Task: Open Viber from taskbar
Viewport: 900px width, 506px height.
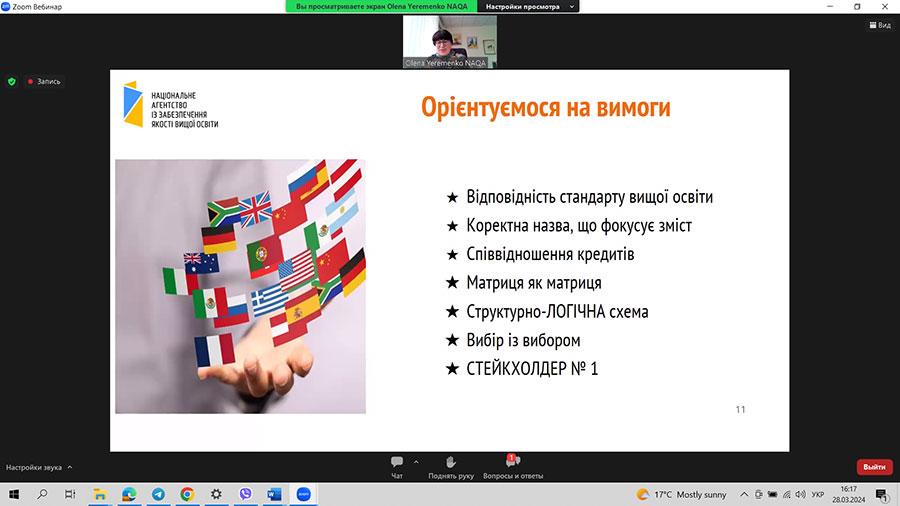Action: click(245, 494)
